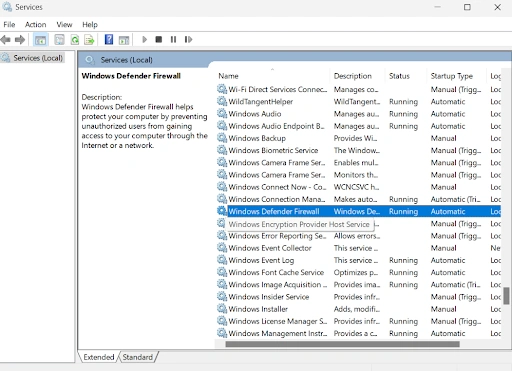Click the Services window title icon
Viewport: 512px width, 371px height.
point(7,7)
